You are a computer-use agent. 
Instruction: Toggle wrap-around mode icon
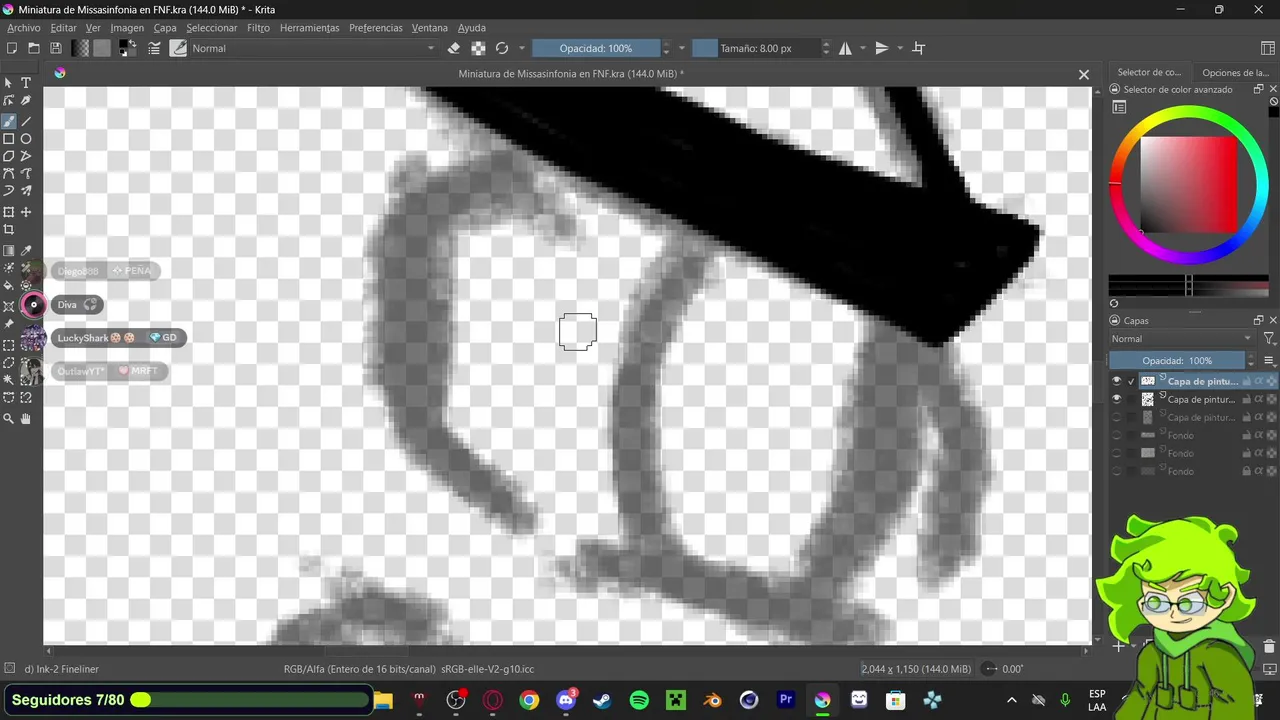[919, 48]
